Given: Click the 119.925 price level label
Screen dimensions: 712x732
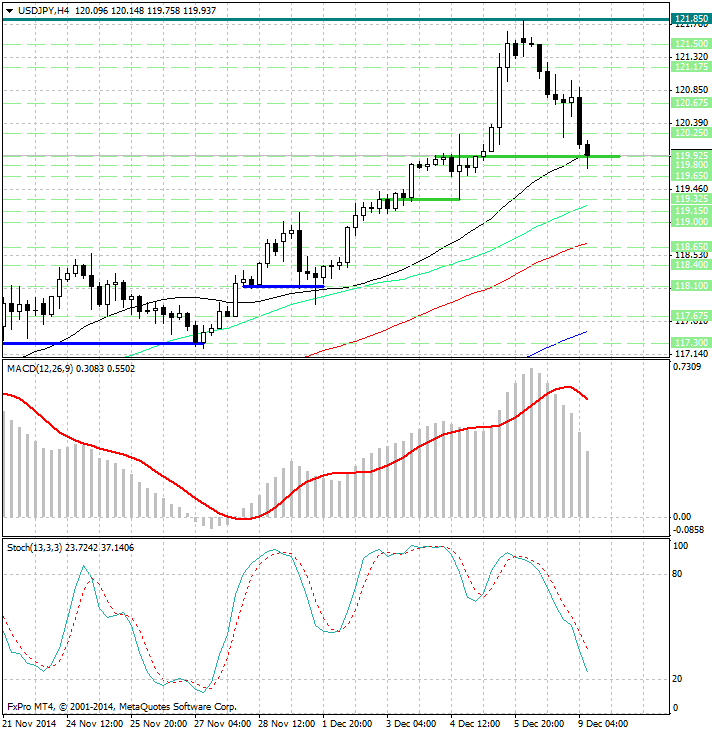Looking at the screenshot, I should pyautogui.click(x=691, y=156).
